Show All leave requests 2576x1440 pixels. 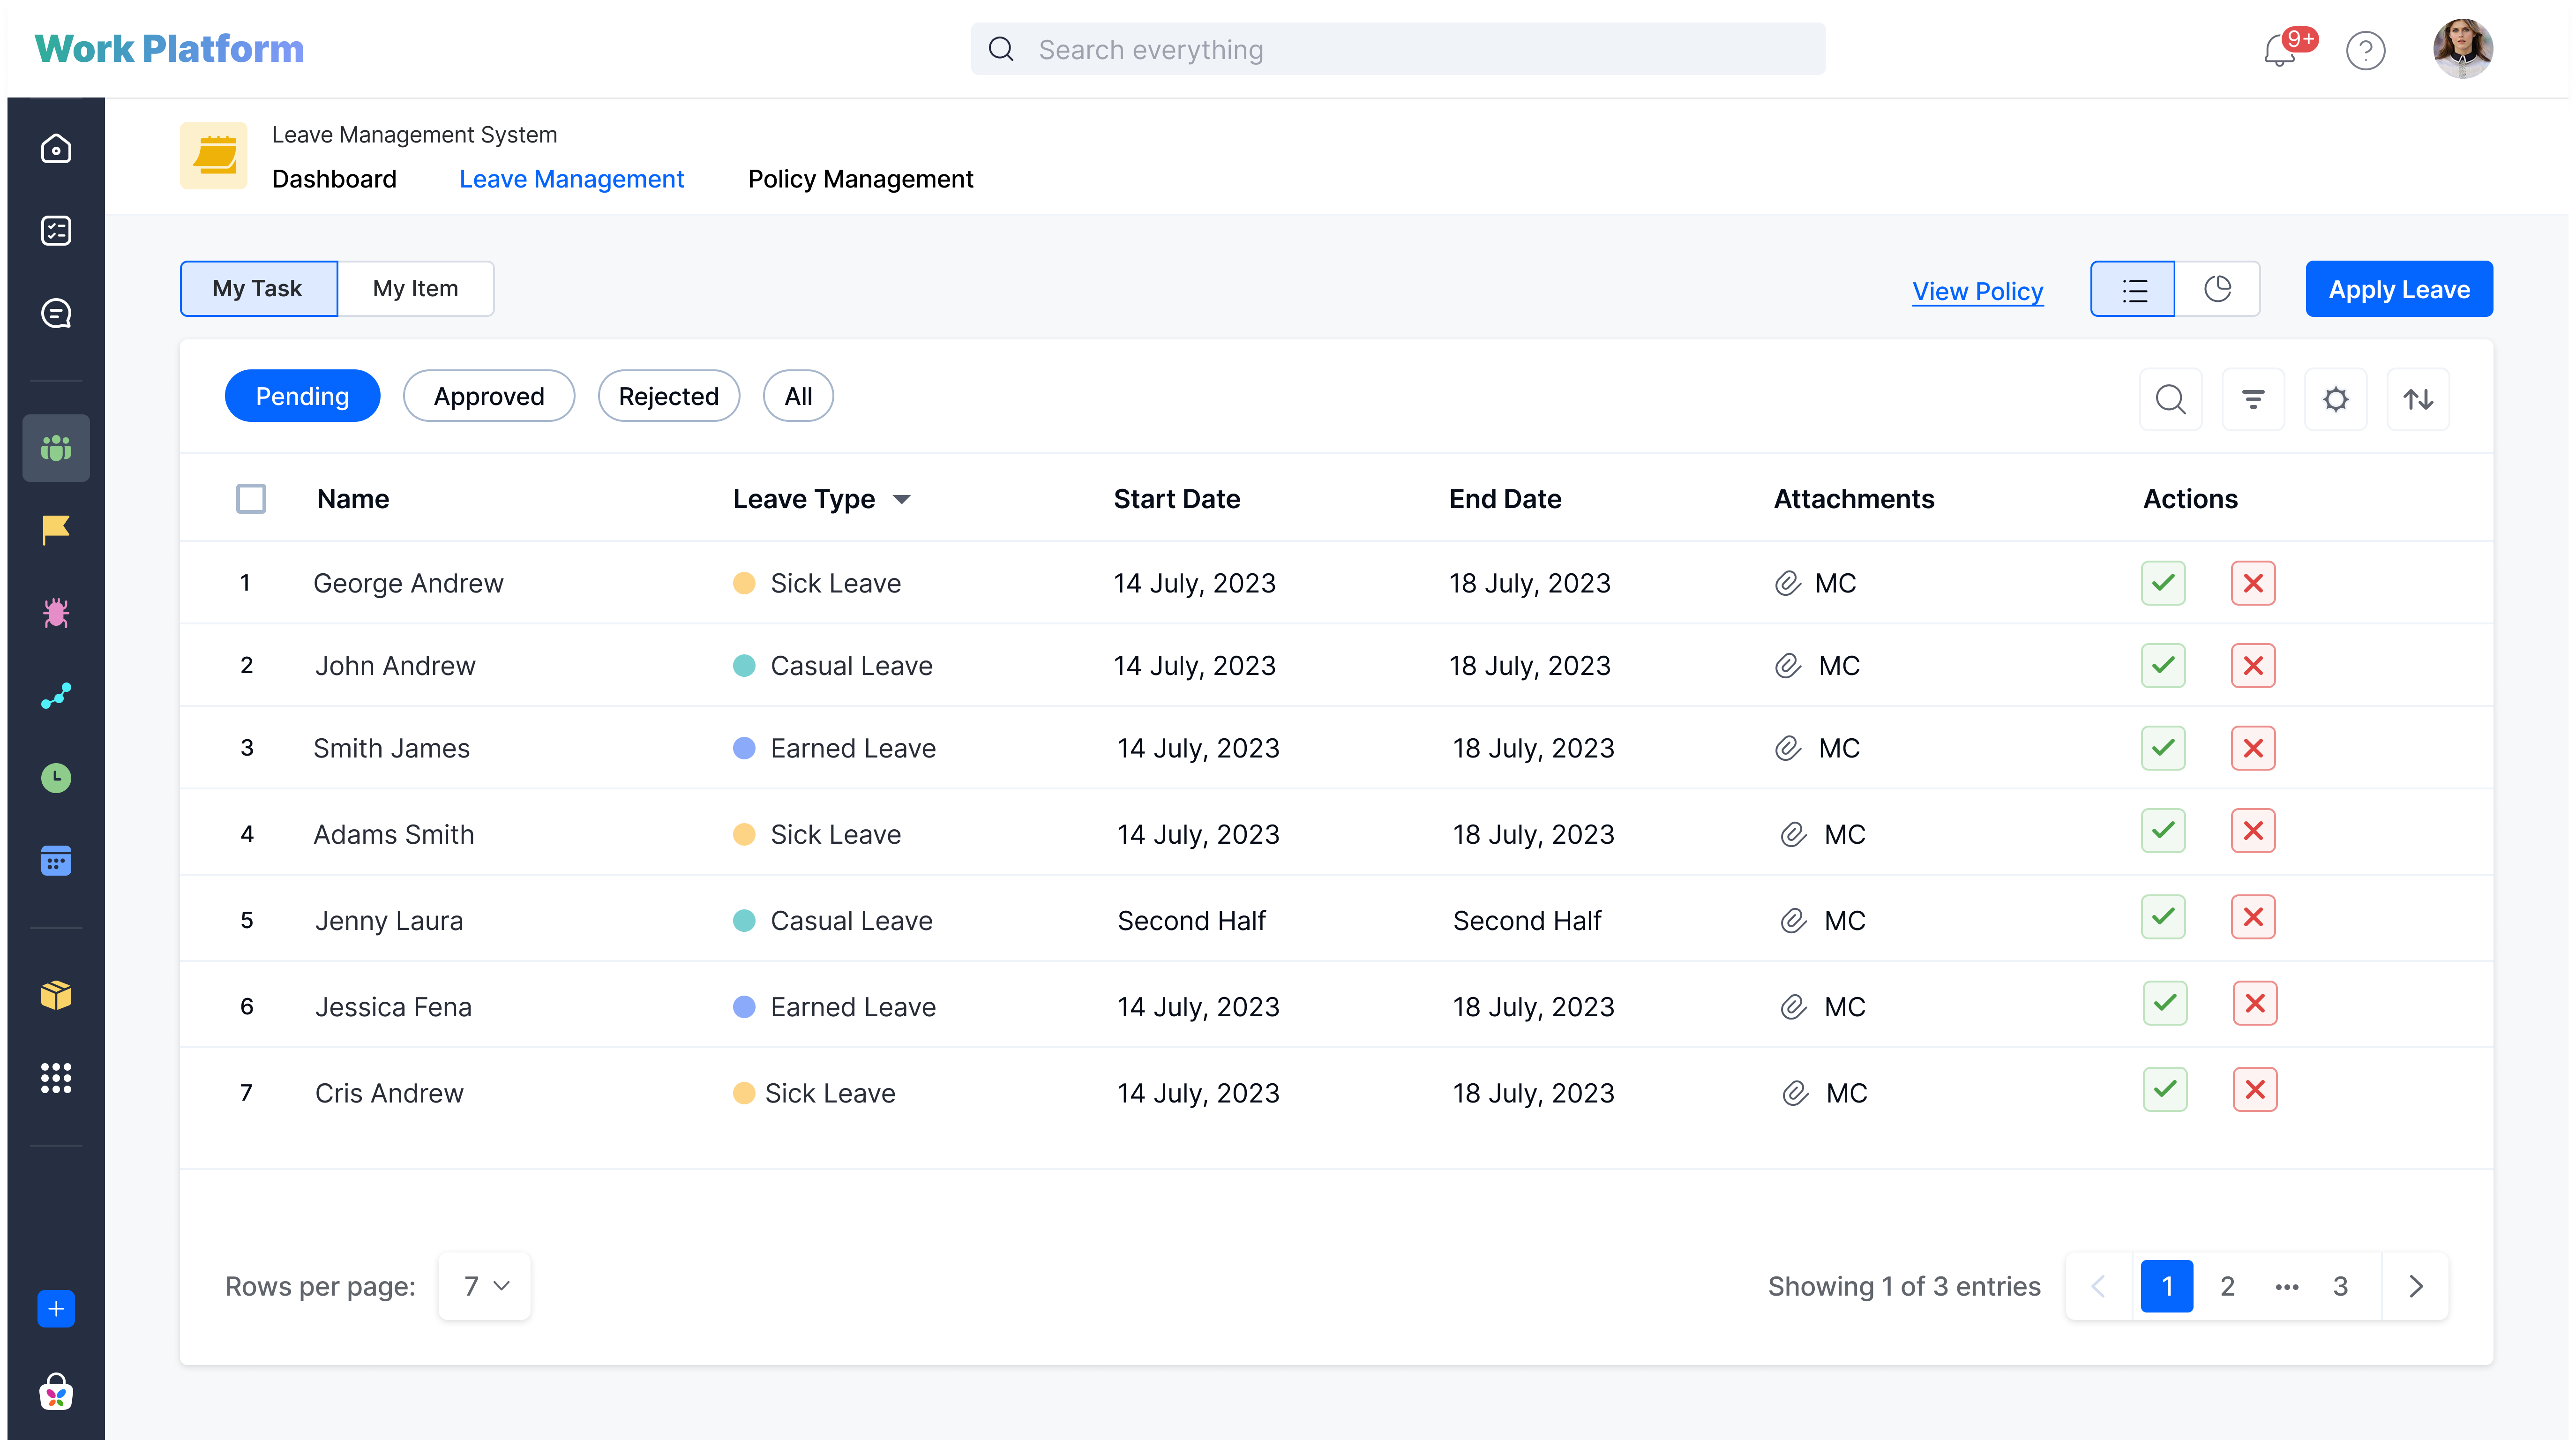click(x=798, y=396)
